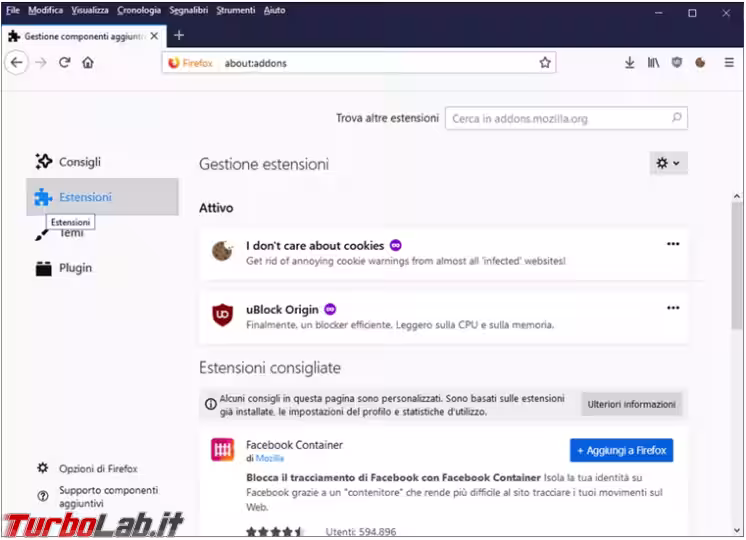
Task: Click the I don't care about cookies icon
Action: coord(222,251)
